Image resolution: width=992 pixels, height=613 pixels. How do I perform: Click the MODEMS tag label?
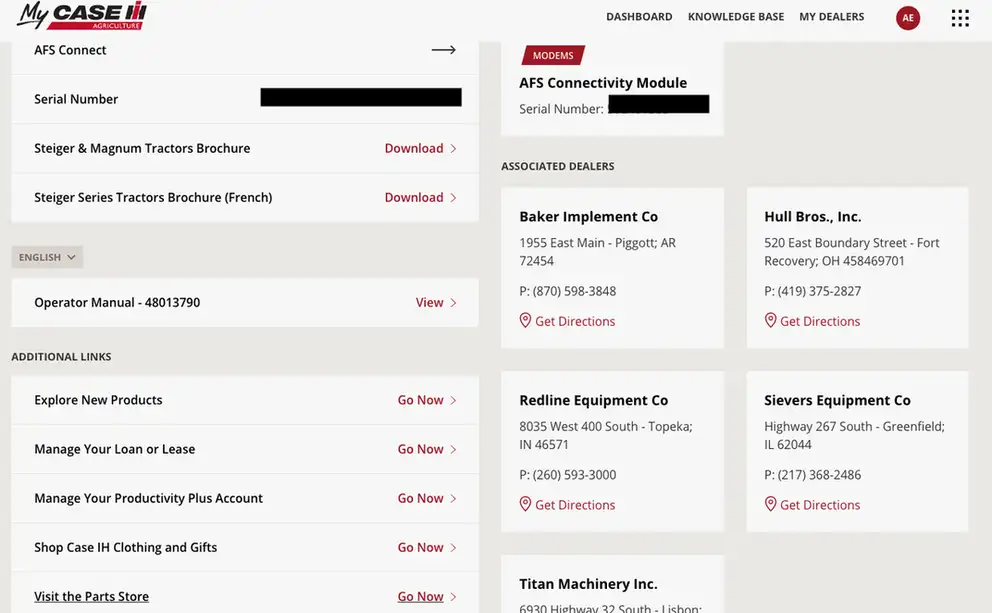coord(553,56)
